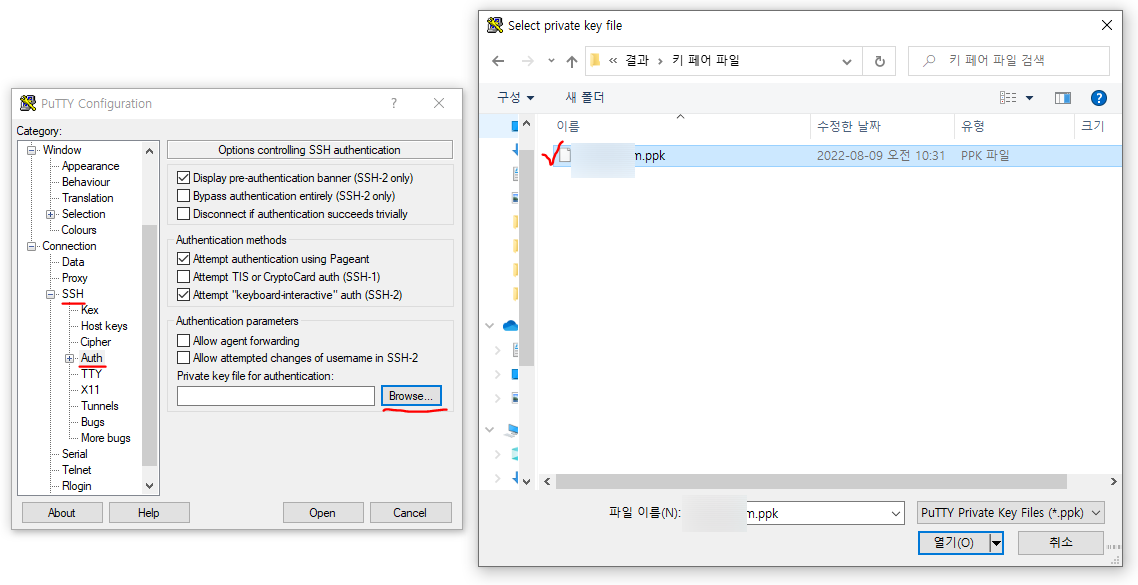Collapse the Window tree node

click(x=31, y=150)
